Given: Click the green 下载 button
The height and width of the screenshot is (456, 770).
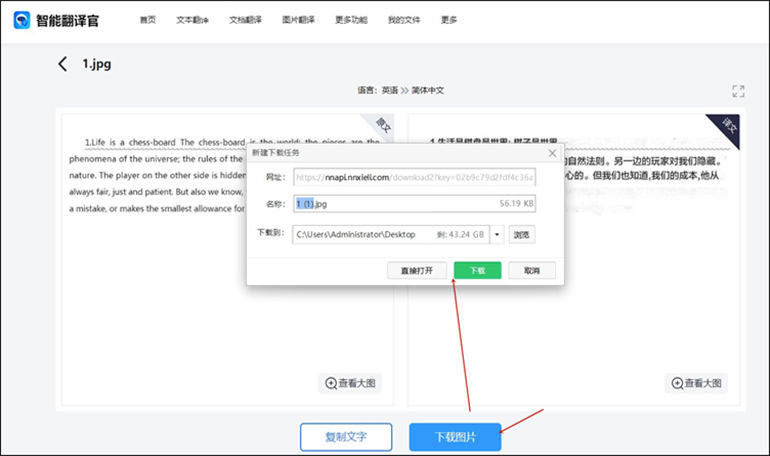Looking at the screenshot, I should pyautogui.click(x=477, y=270).
